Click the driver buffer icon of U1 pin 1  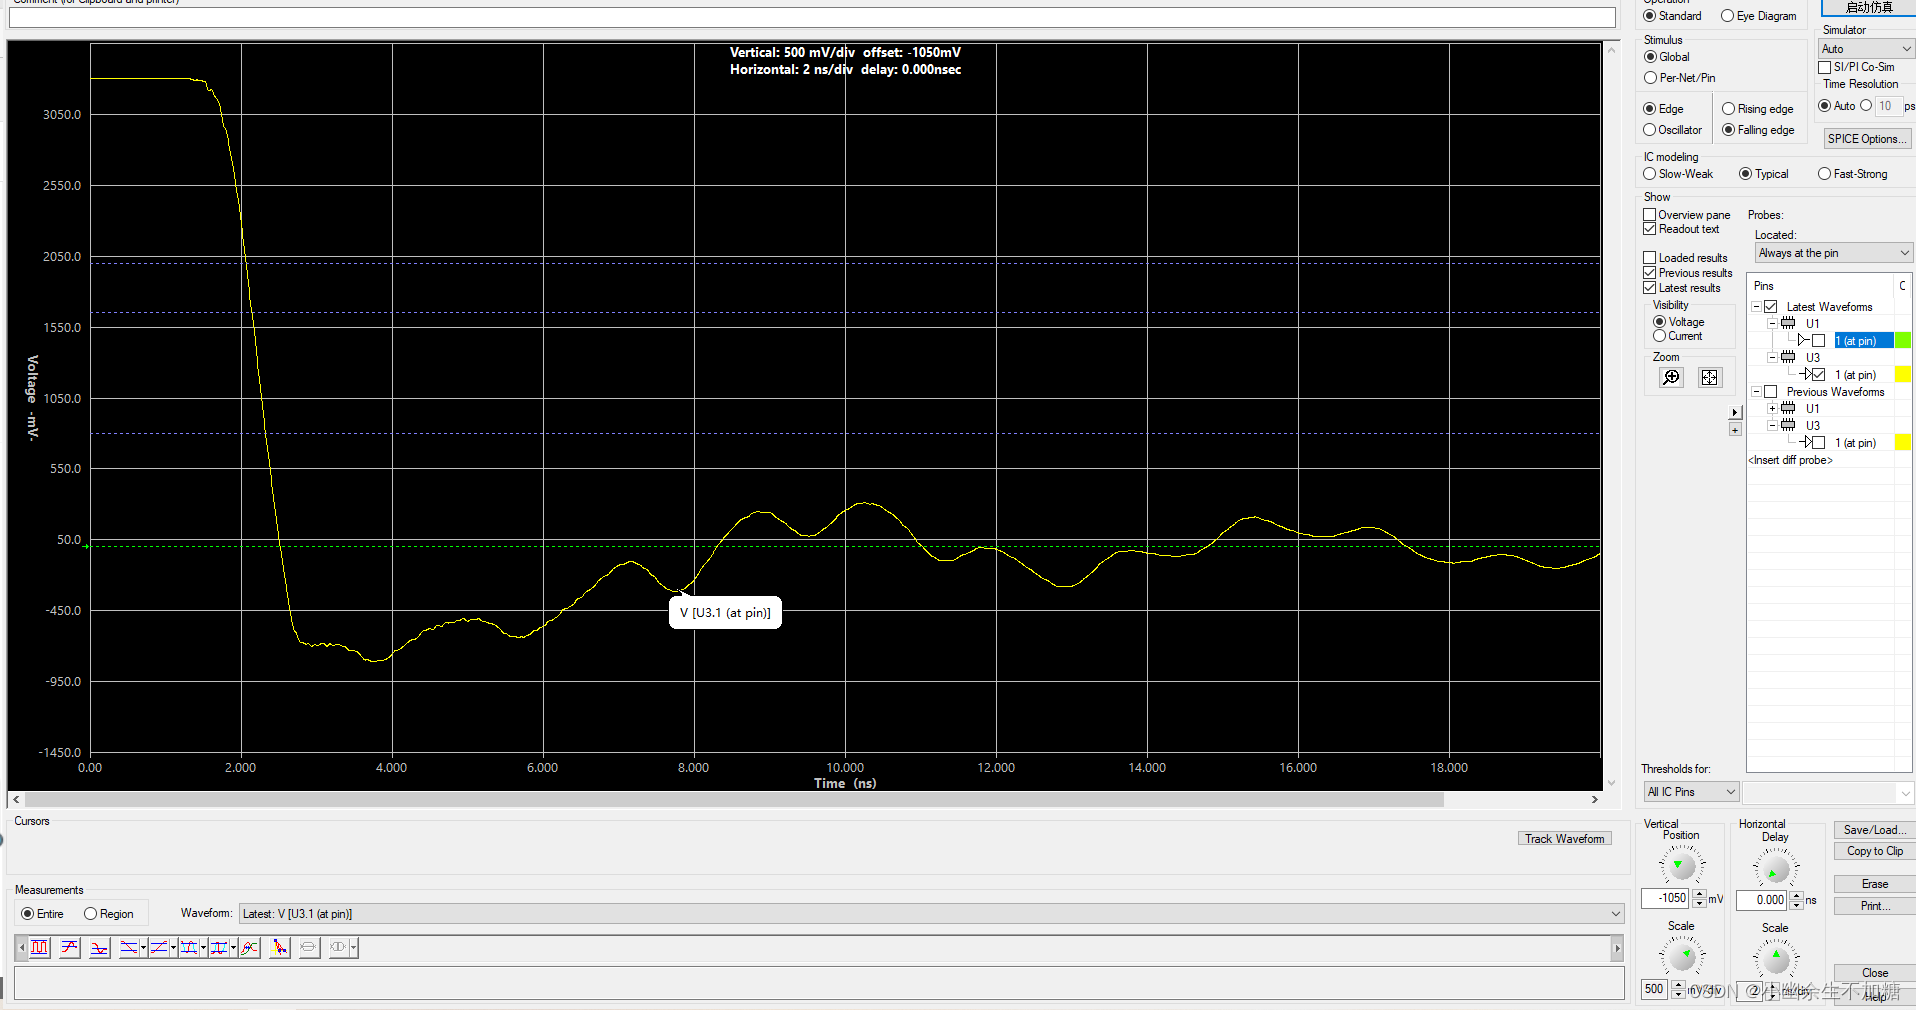1803,340
